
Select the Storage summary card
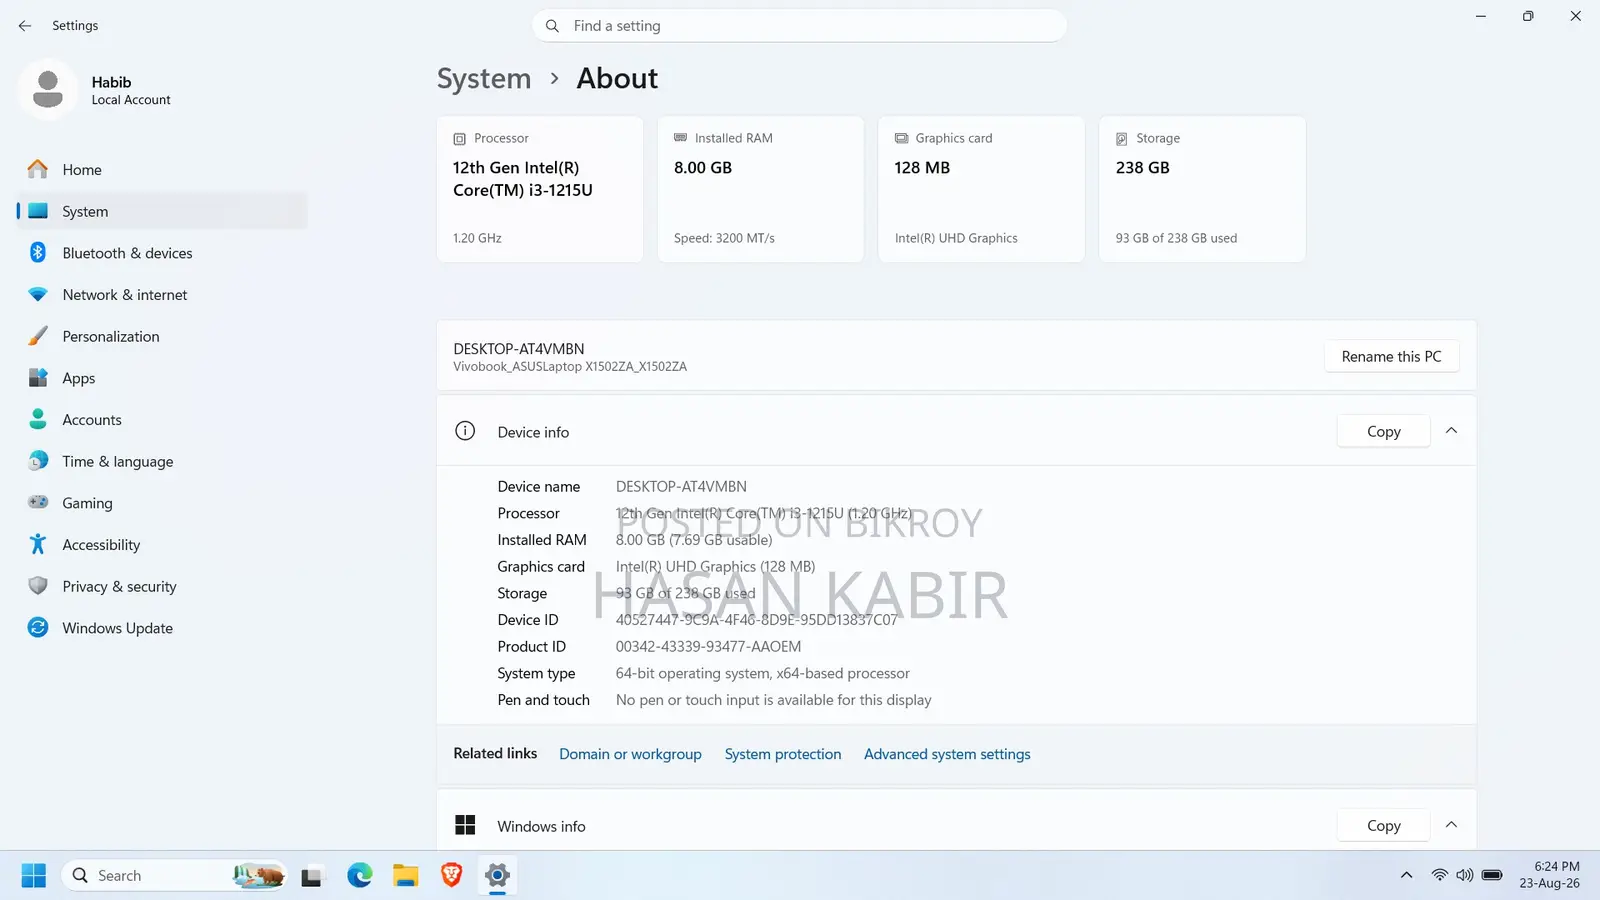pos(1202,190)
